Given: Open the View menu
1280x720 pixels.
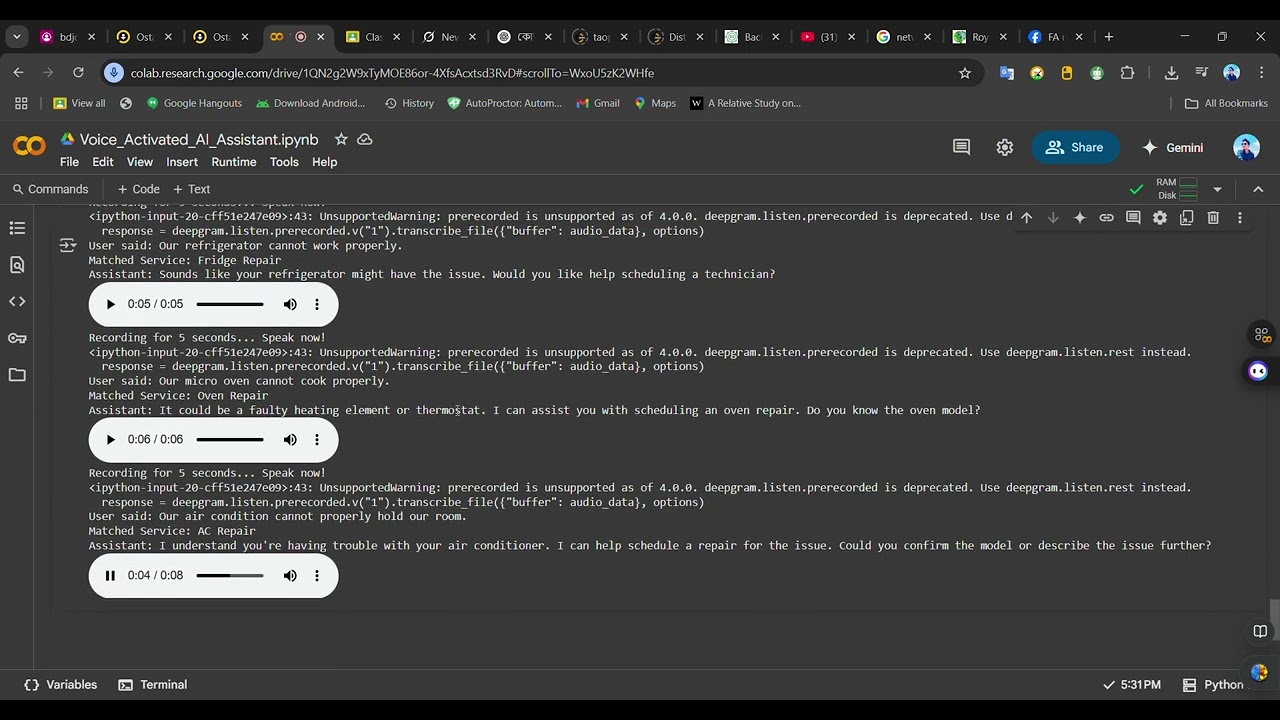Looking at the screenshot, I should [140, 162].
